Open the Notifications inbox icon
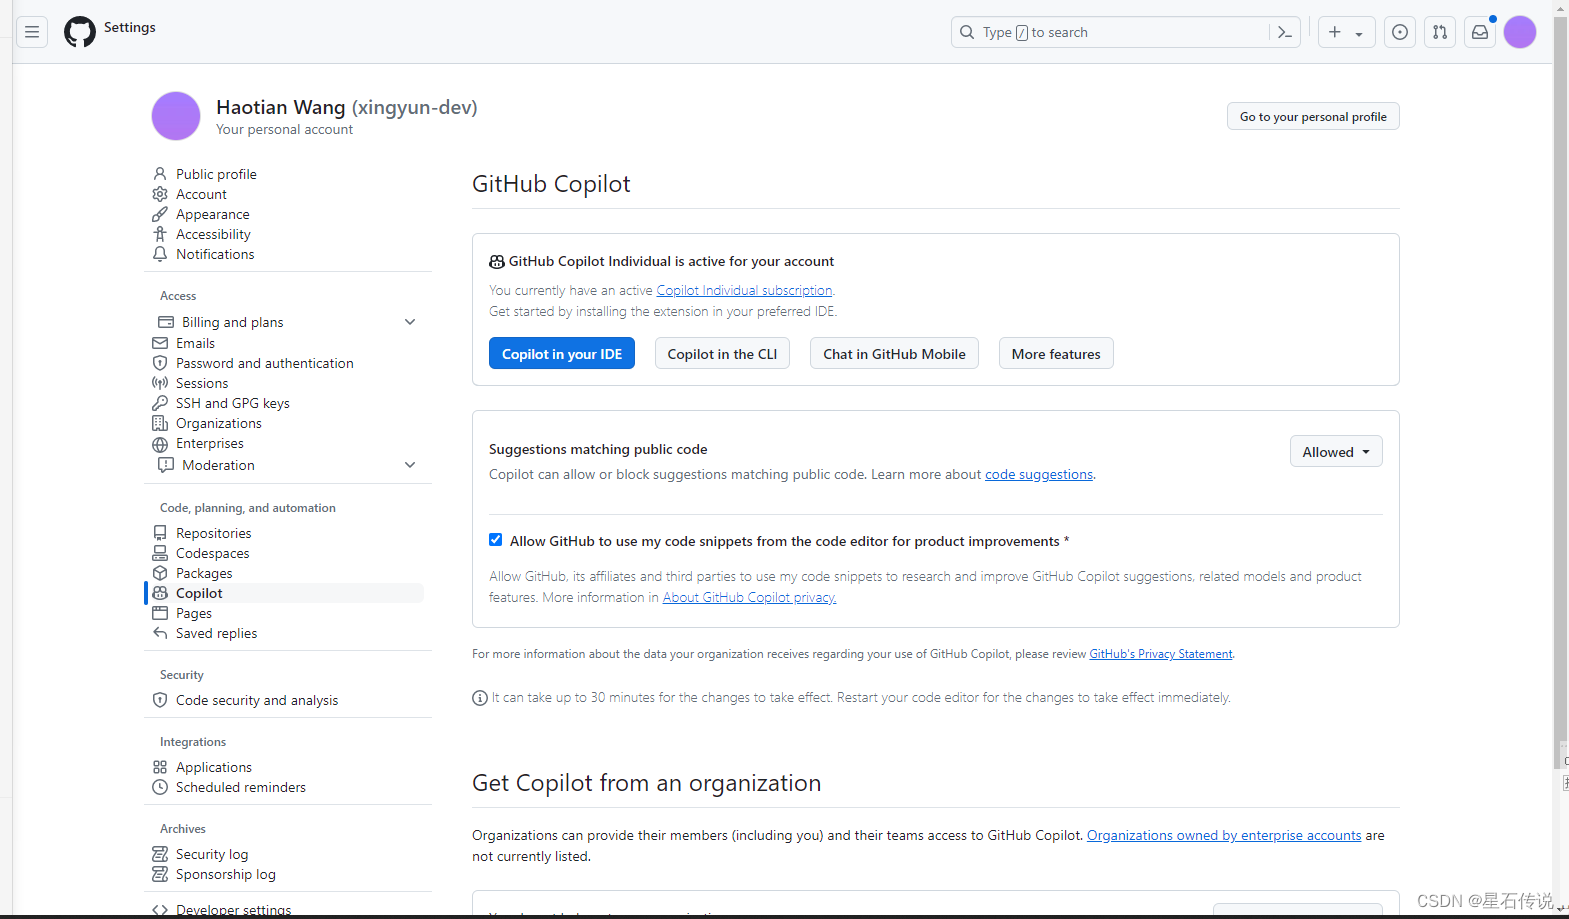Screen dimensions: 1569x919 (x=1480, y=32)
